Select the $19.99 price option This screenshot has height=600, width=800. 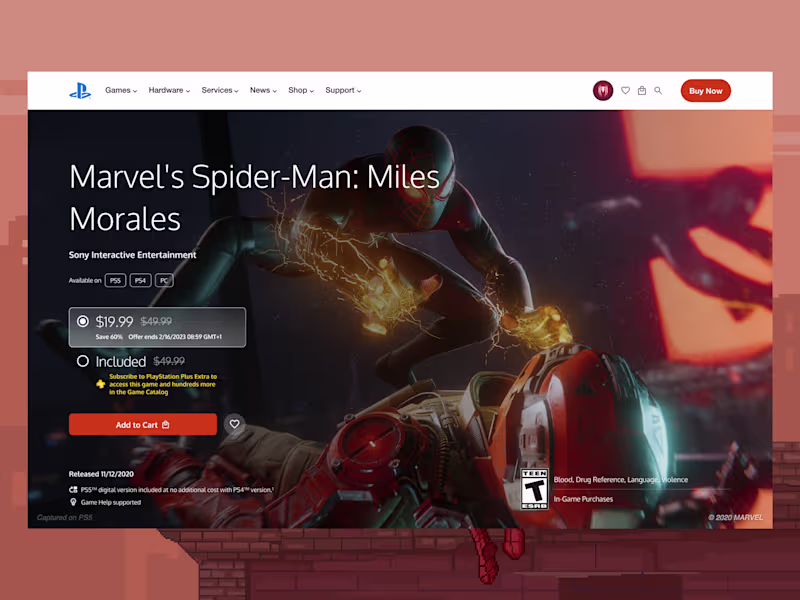pyautogui.click(x=157, y=327)
